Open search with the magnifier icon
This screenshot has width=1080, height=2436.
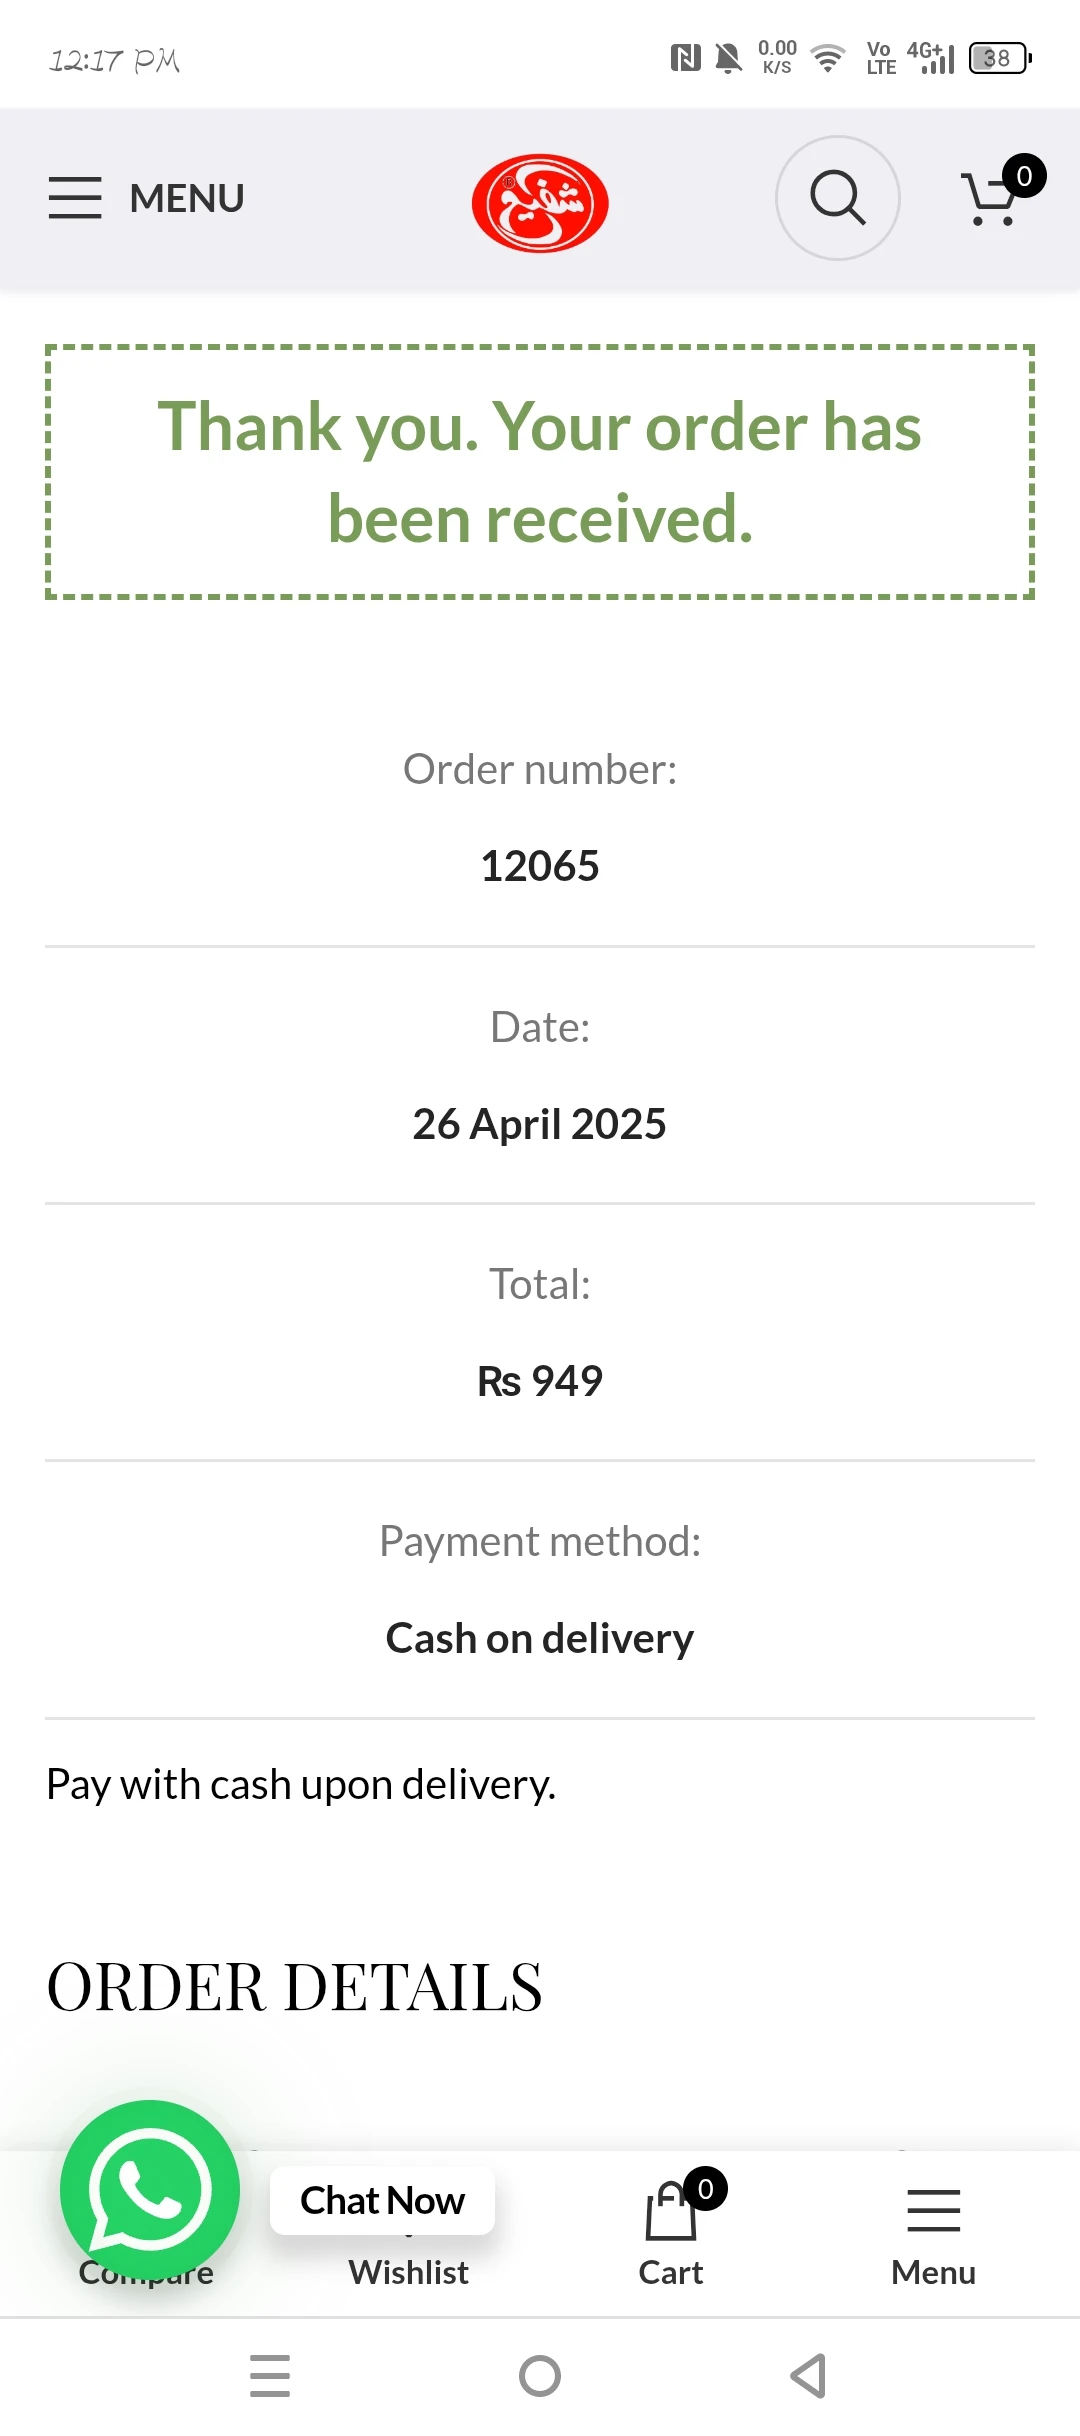[x=837, y=198]
